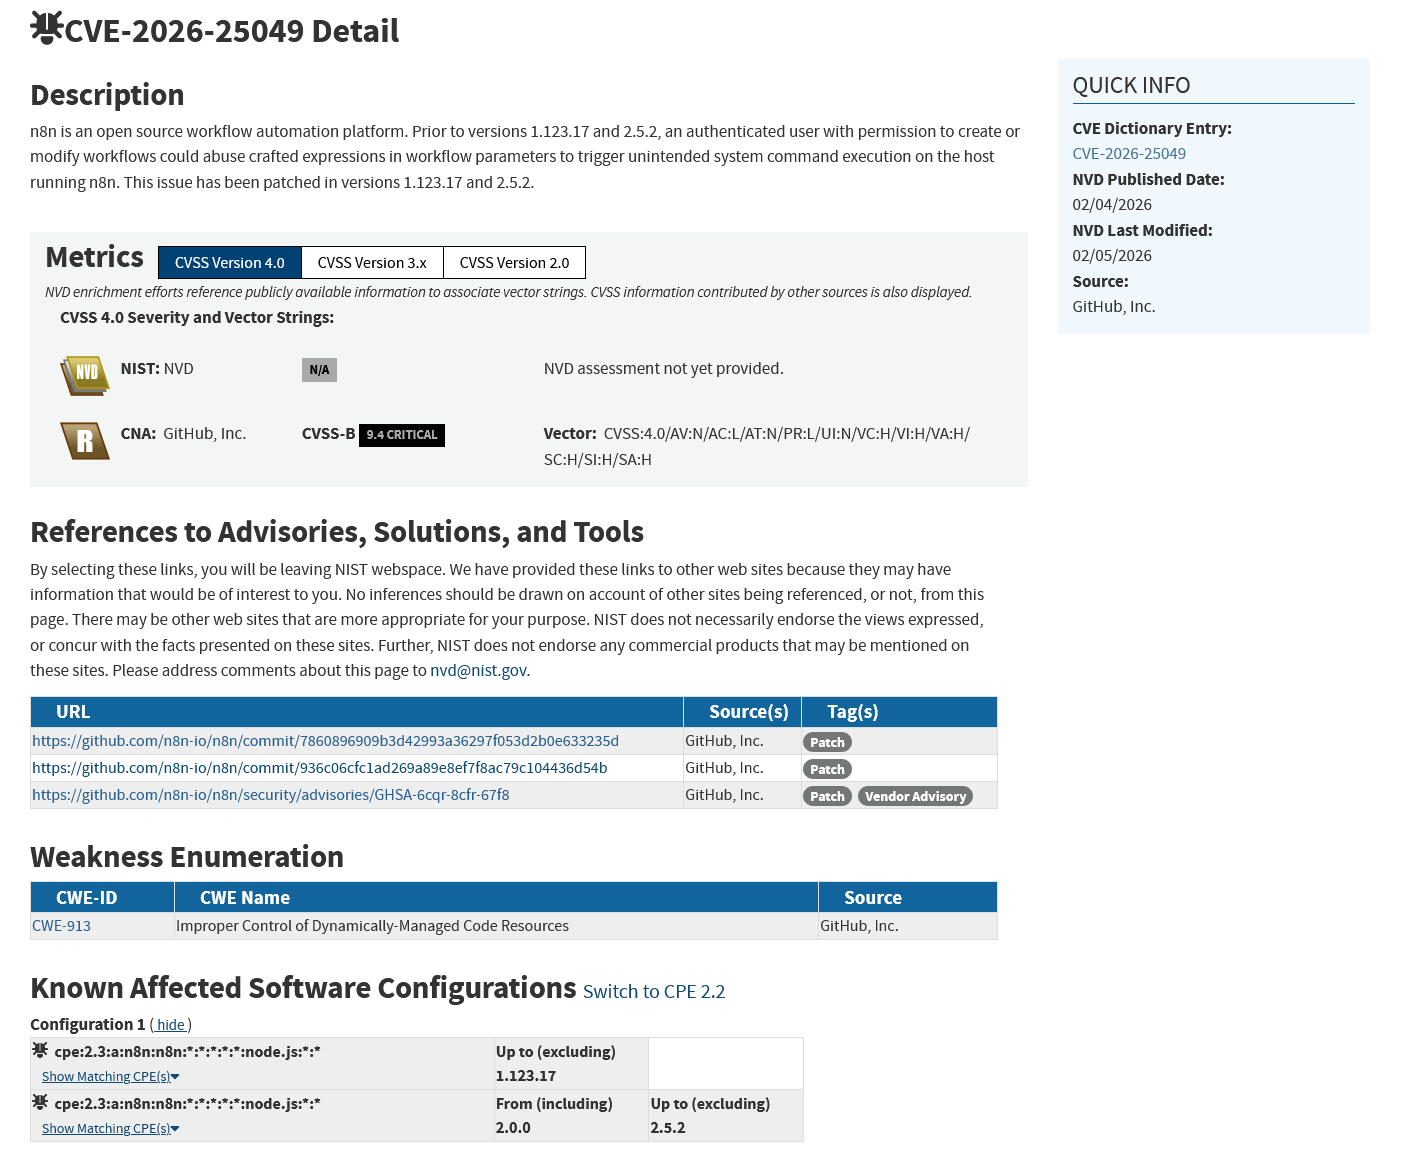Click the N/A score badge for NIST

319,370
